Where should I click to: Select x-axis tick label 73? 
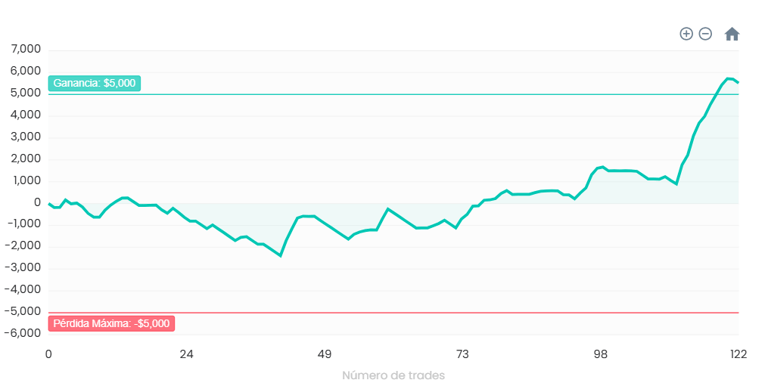pyautogui.click(x=462, y=355)
